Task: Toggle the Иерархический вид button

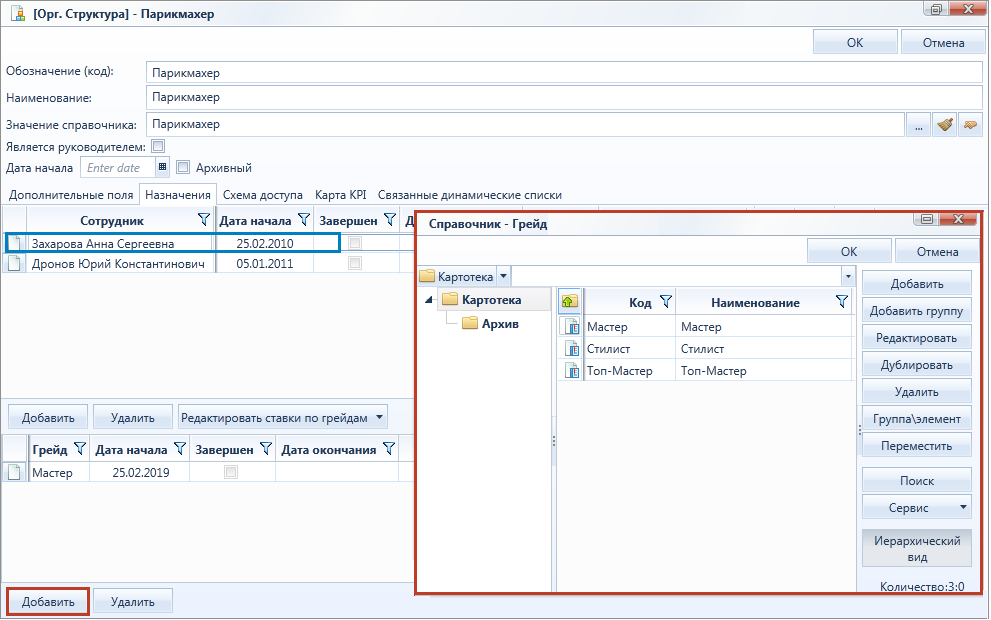Action: click(x=916, y=549)
